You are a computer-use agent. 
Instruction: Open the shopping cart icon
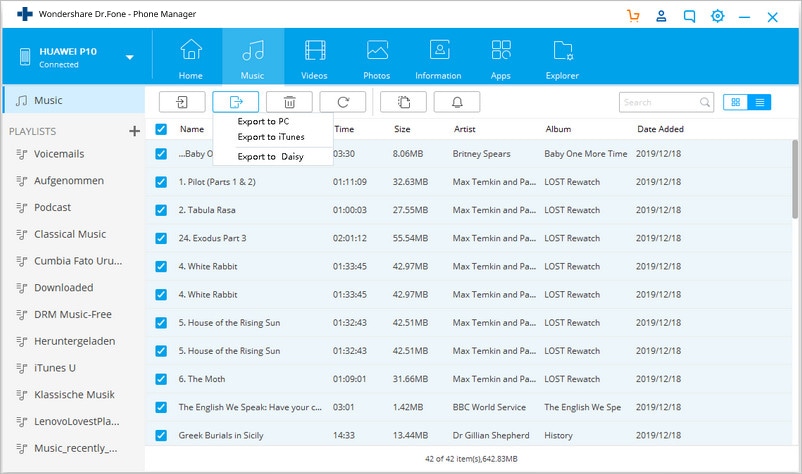coord(633,16)
